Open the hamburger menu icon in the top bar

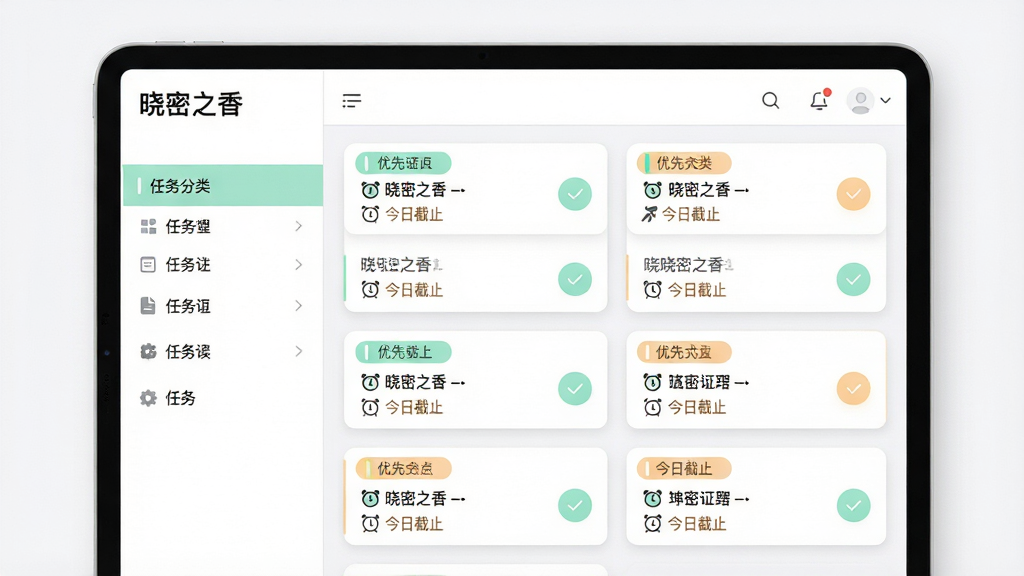pos(351,101)
